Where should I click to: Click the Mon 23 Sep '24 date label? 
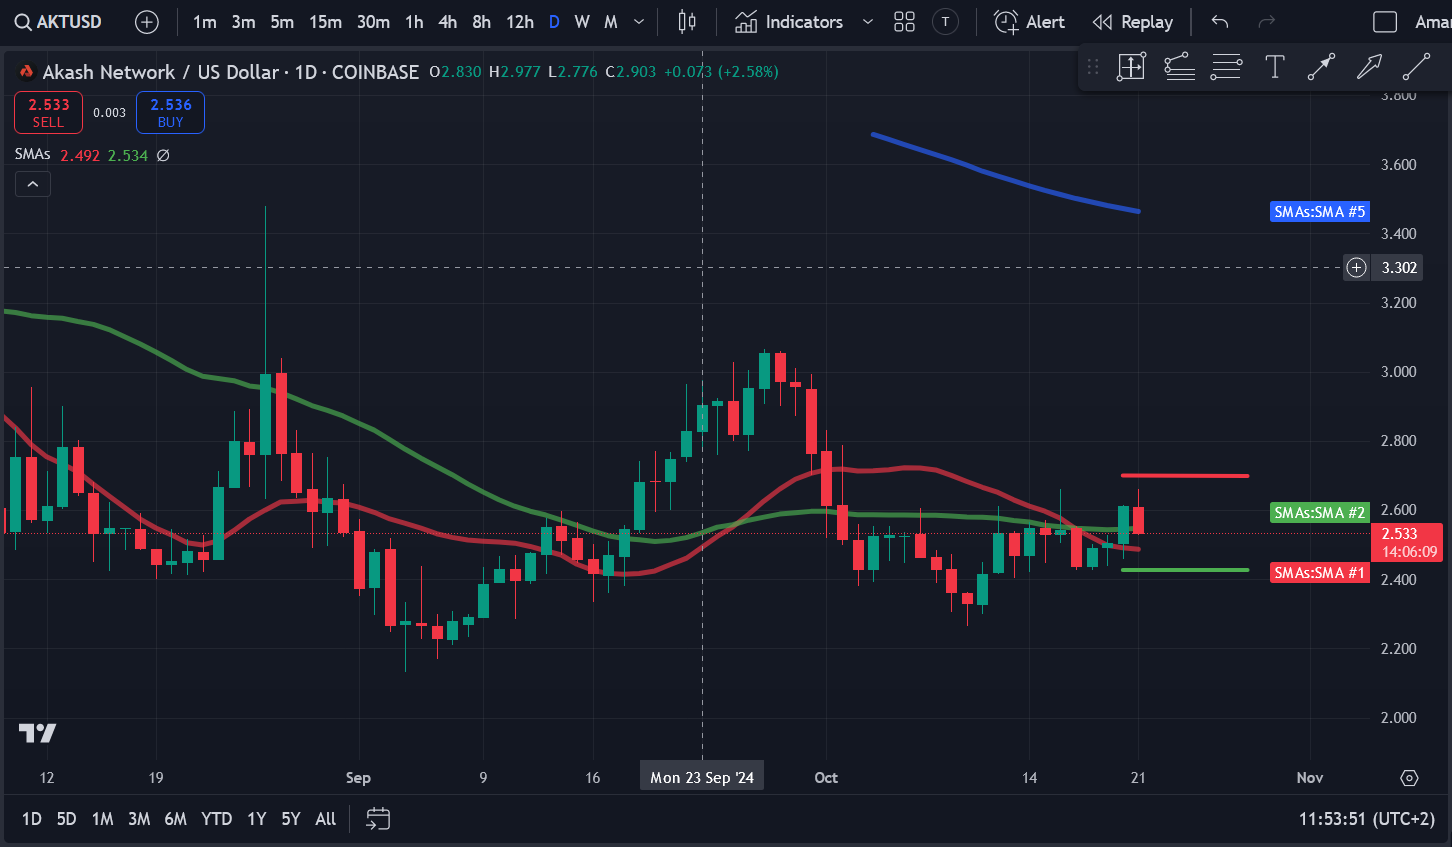tap(702, 777)
